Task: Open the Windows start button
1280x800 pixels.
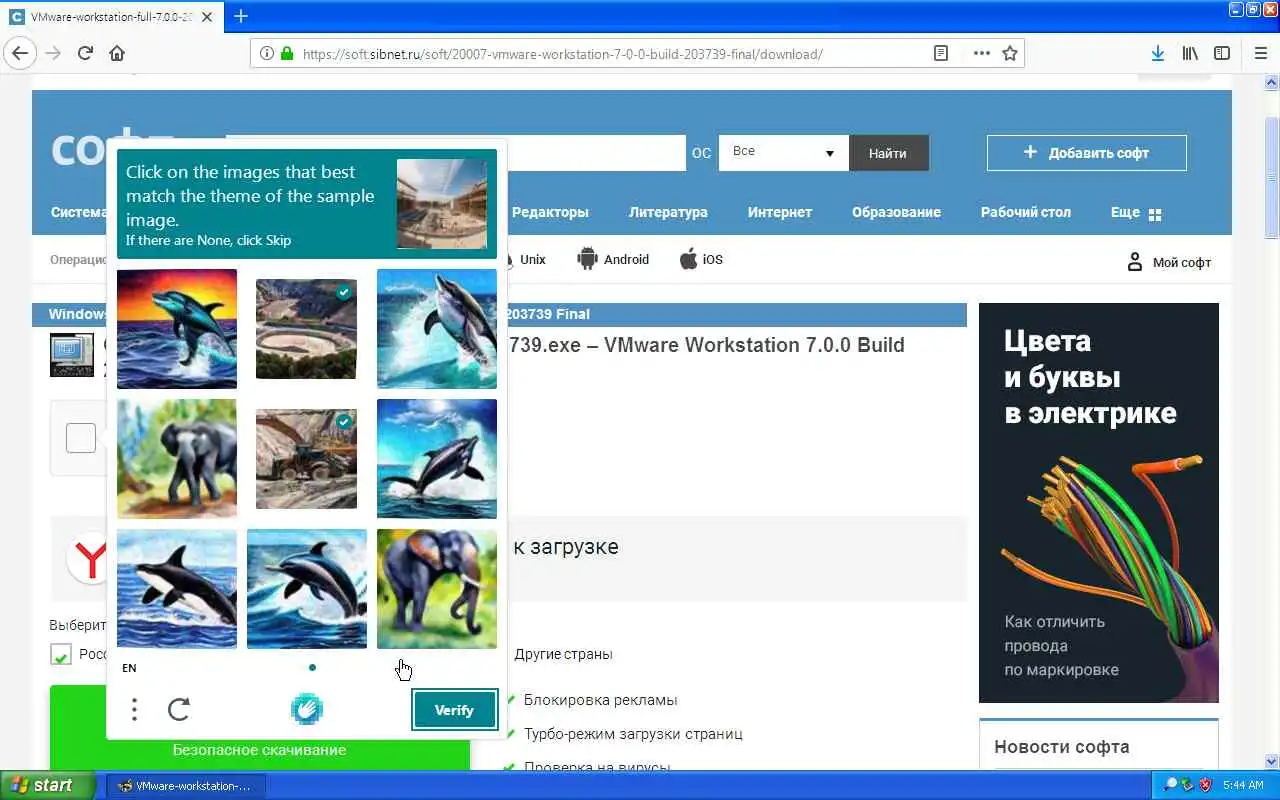Action: coord(48,785)
